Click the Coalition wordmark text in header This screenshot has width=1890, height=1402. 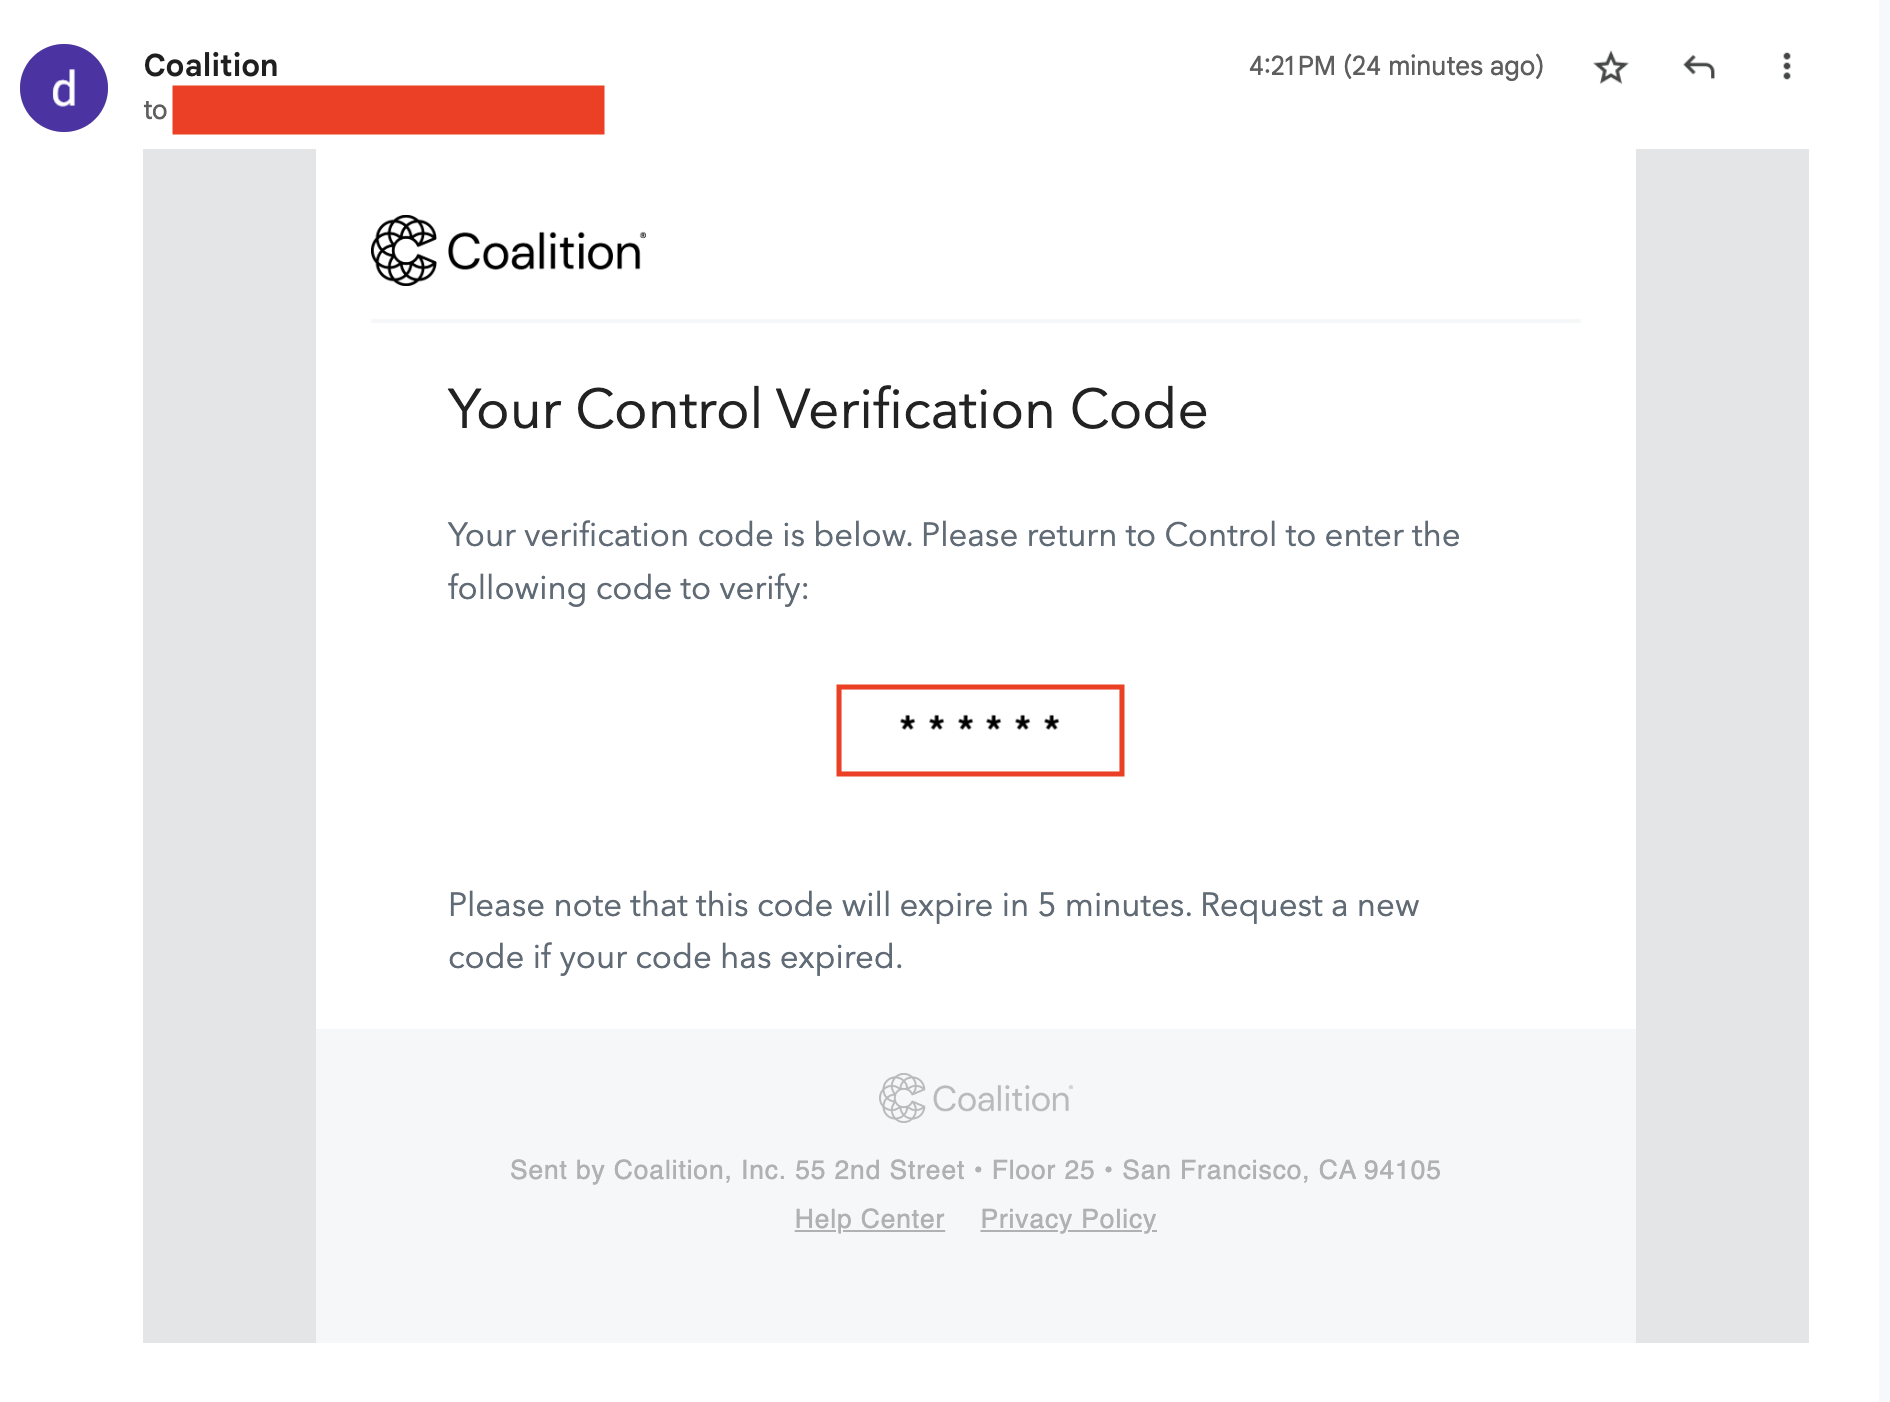(x=545, y=252)
